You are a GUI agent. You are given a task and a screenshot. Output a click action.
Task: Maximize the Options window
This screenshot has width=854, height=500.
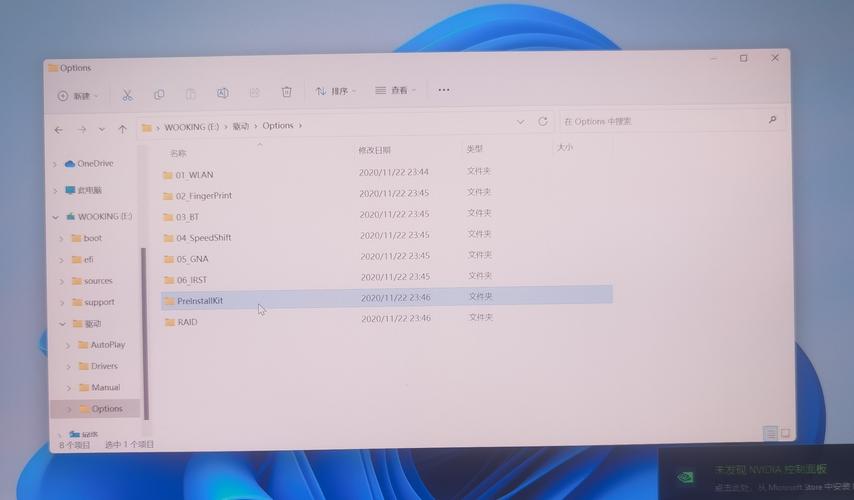(743, 58)
